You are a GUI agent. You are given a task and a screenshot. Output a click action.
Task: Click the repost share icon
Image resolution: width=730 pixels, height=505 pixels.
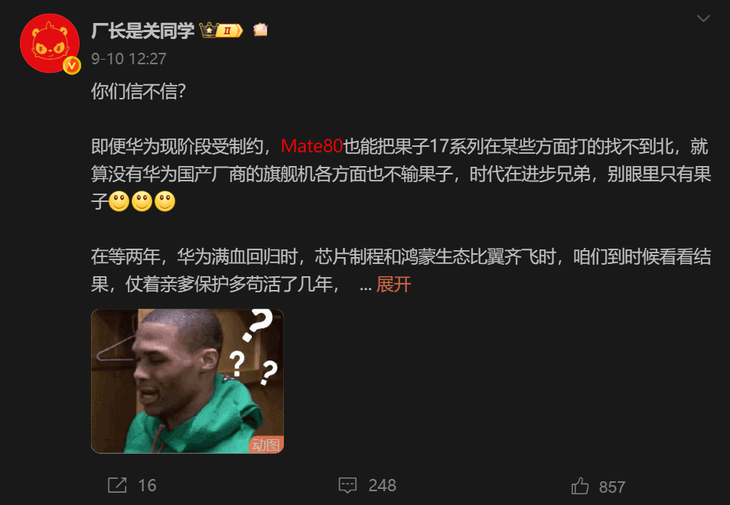pos(117,485)
